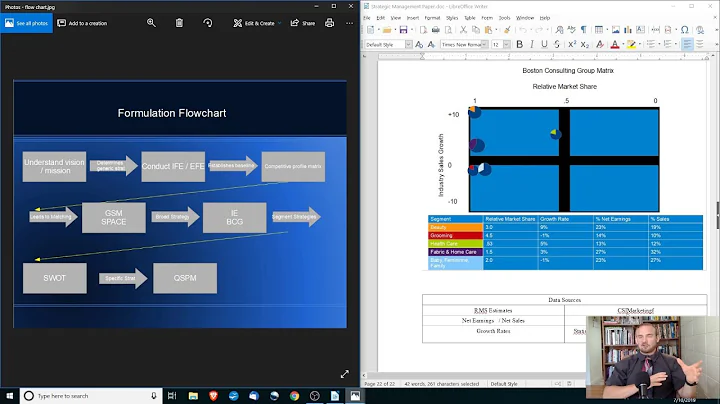Click Export as PDF icon in Writer
This screenshot has width=720, height=404.
click(423, 30)
